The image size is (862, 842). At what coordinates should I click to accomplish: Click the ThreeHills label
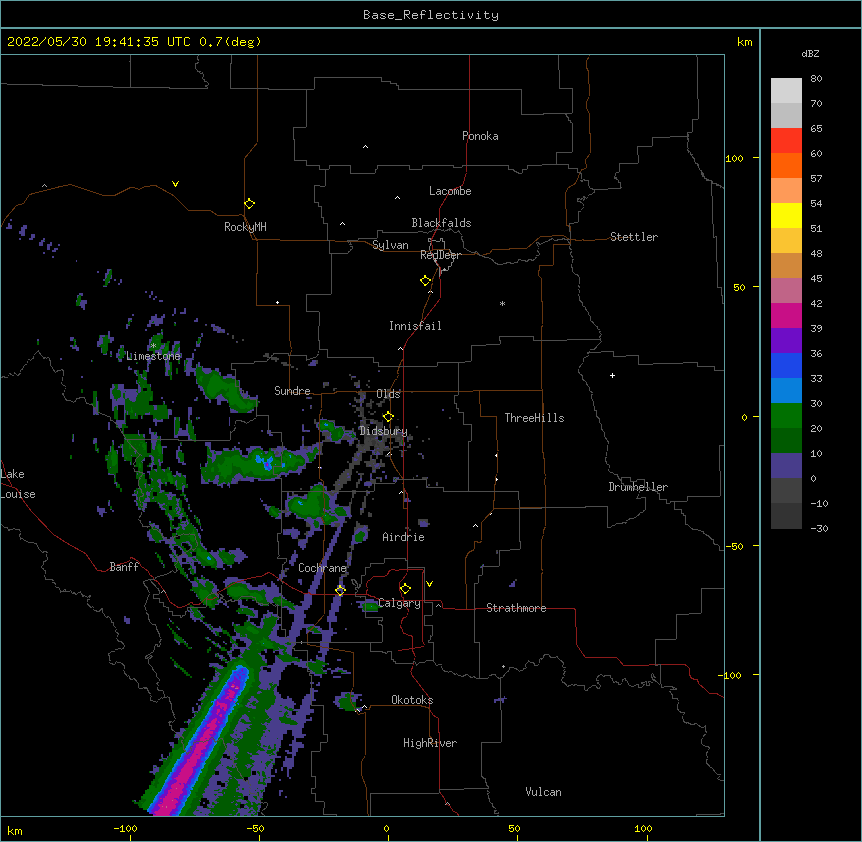click(534, 418)
